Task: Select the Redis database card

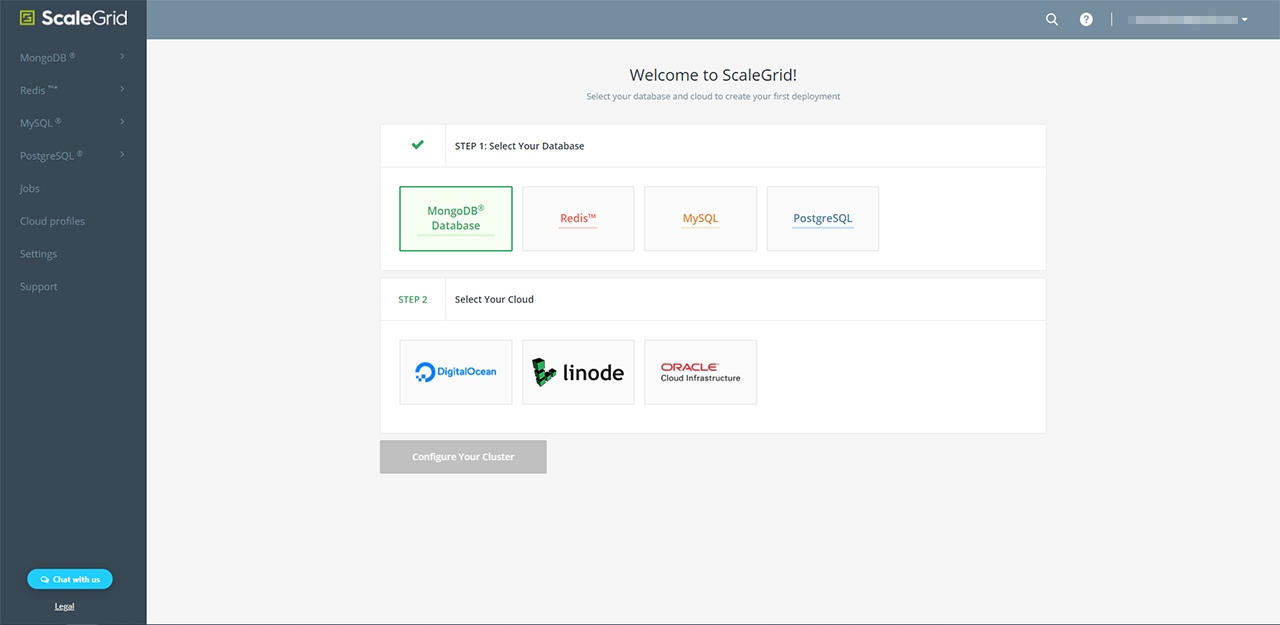Action: tap(578, 218)
